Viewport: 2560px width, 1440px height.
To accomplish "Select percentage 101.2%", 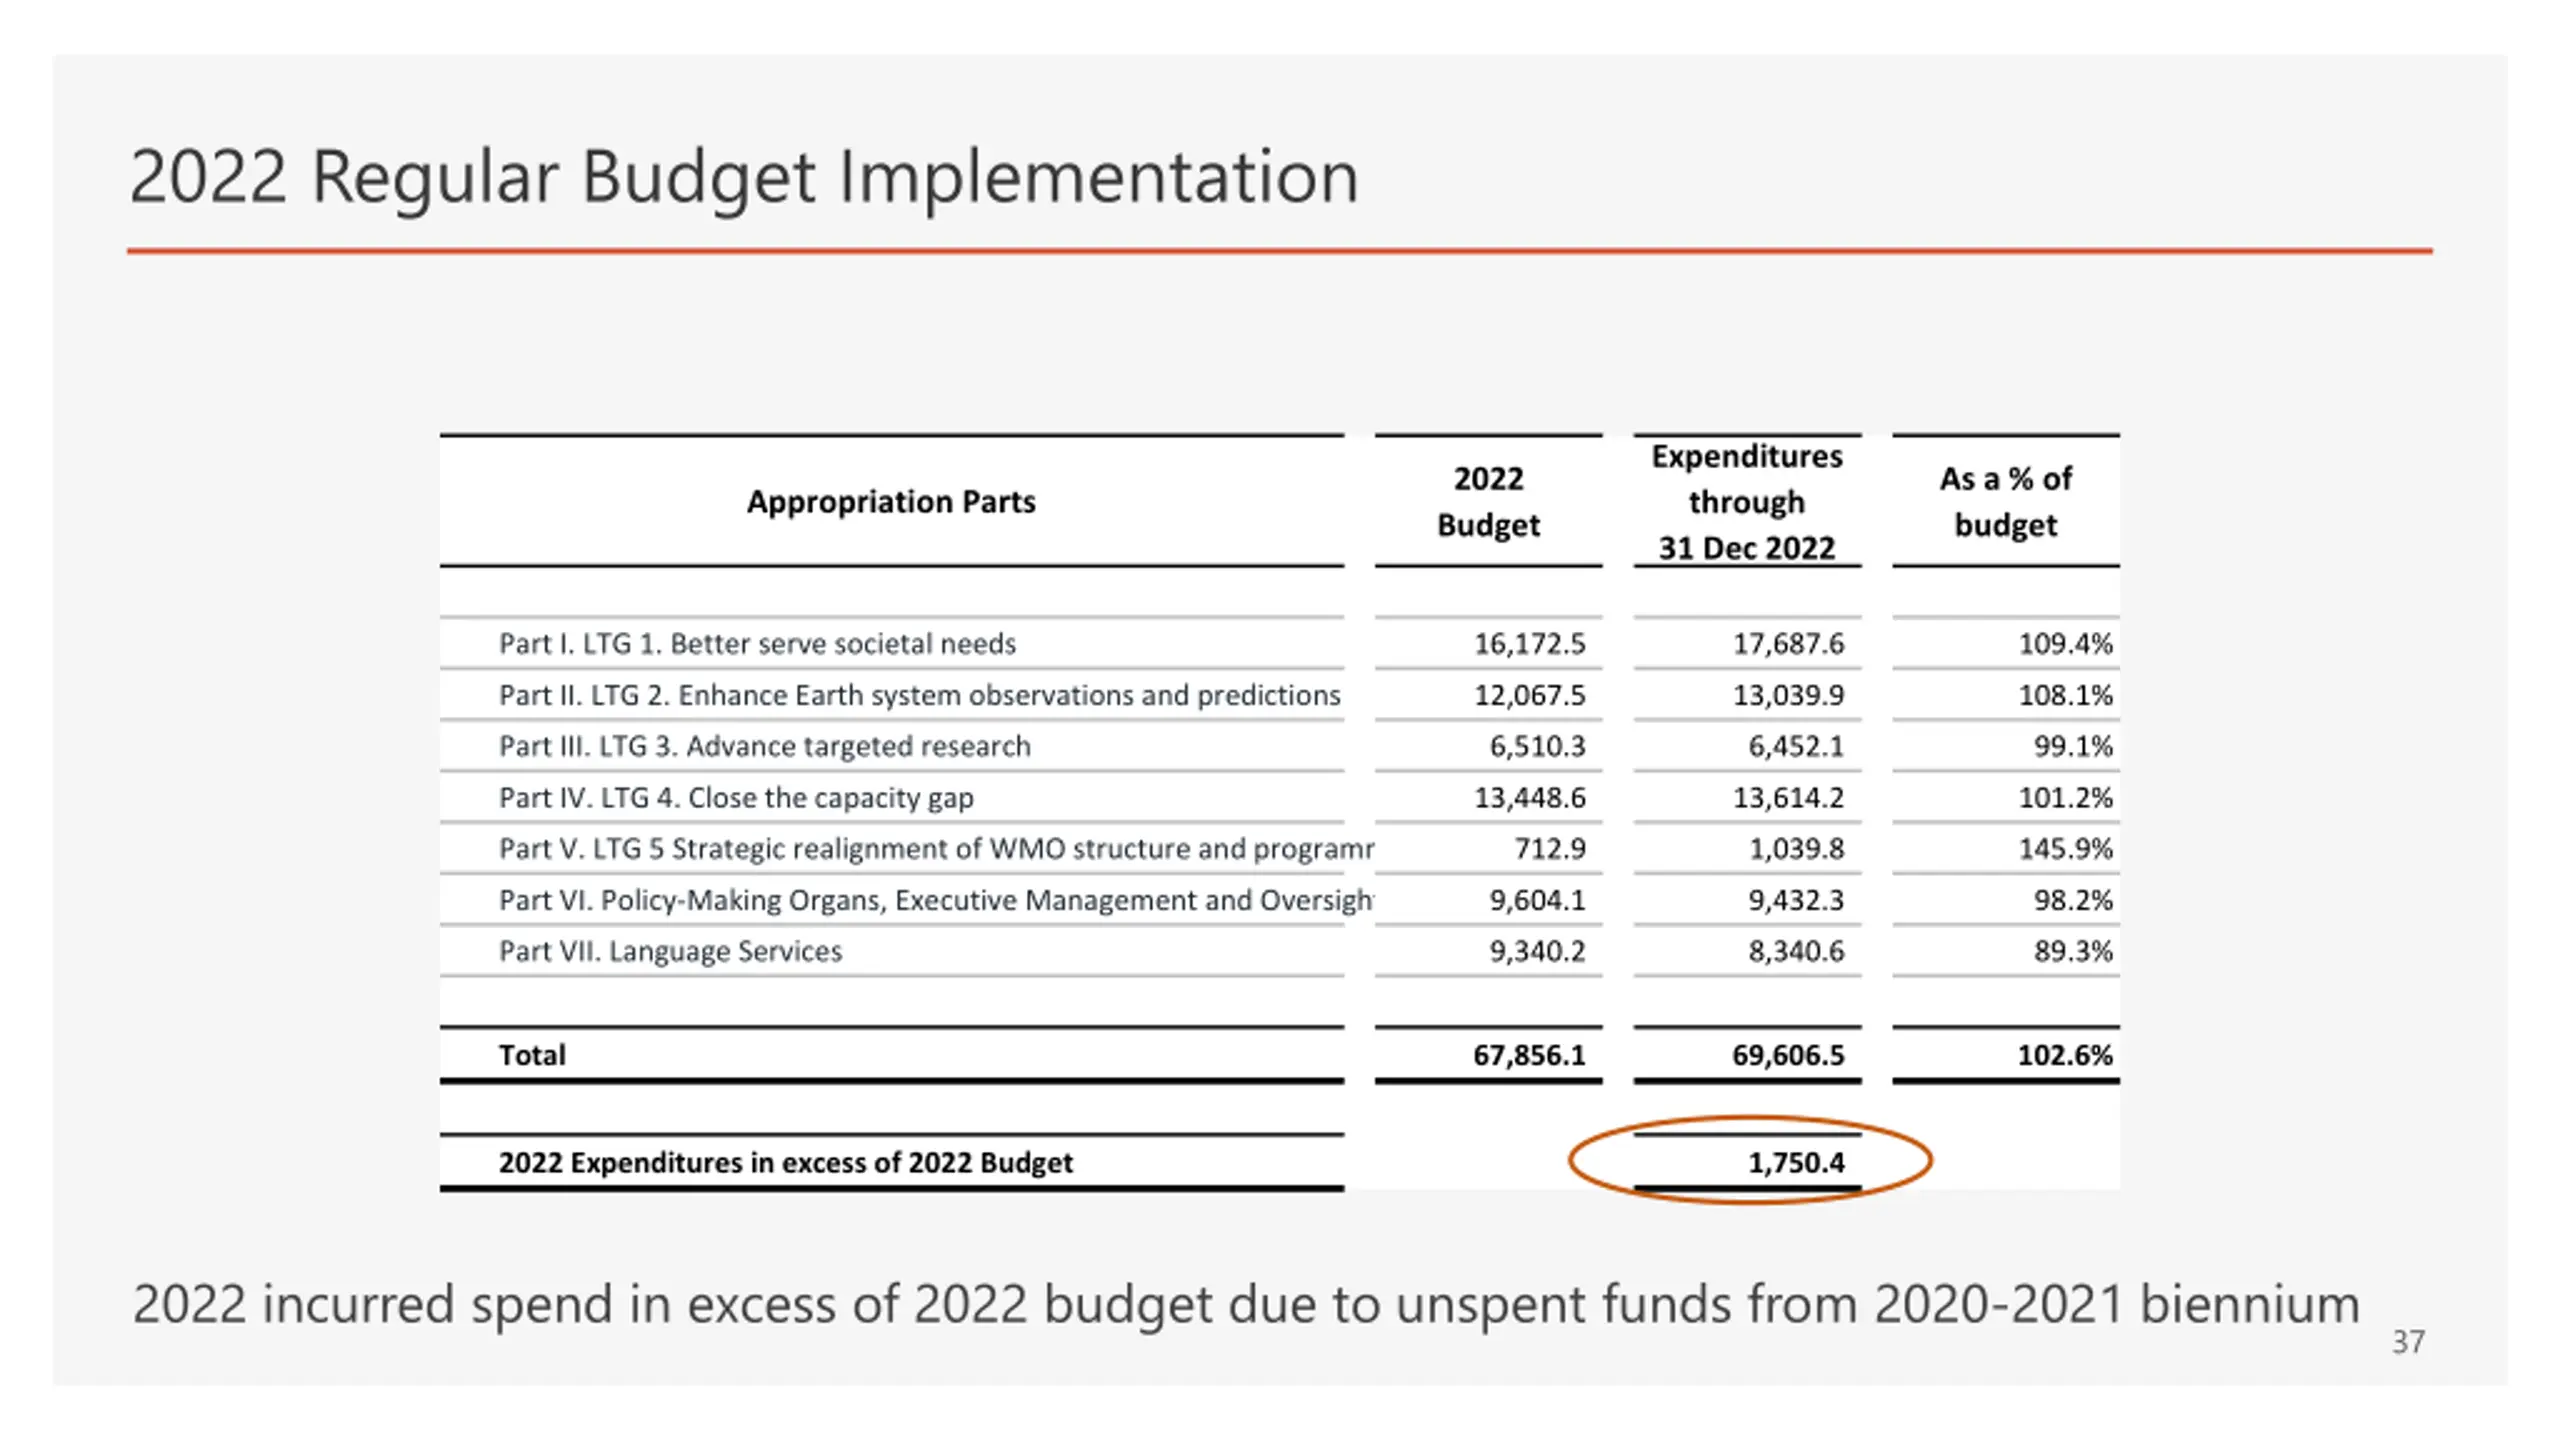I will coord(2065,797).
